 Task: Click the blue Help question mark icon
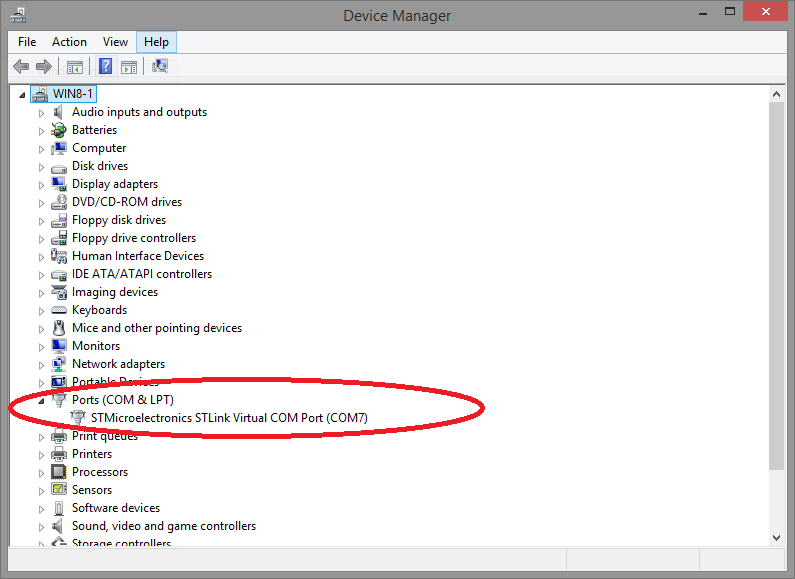click(105, 67)
